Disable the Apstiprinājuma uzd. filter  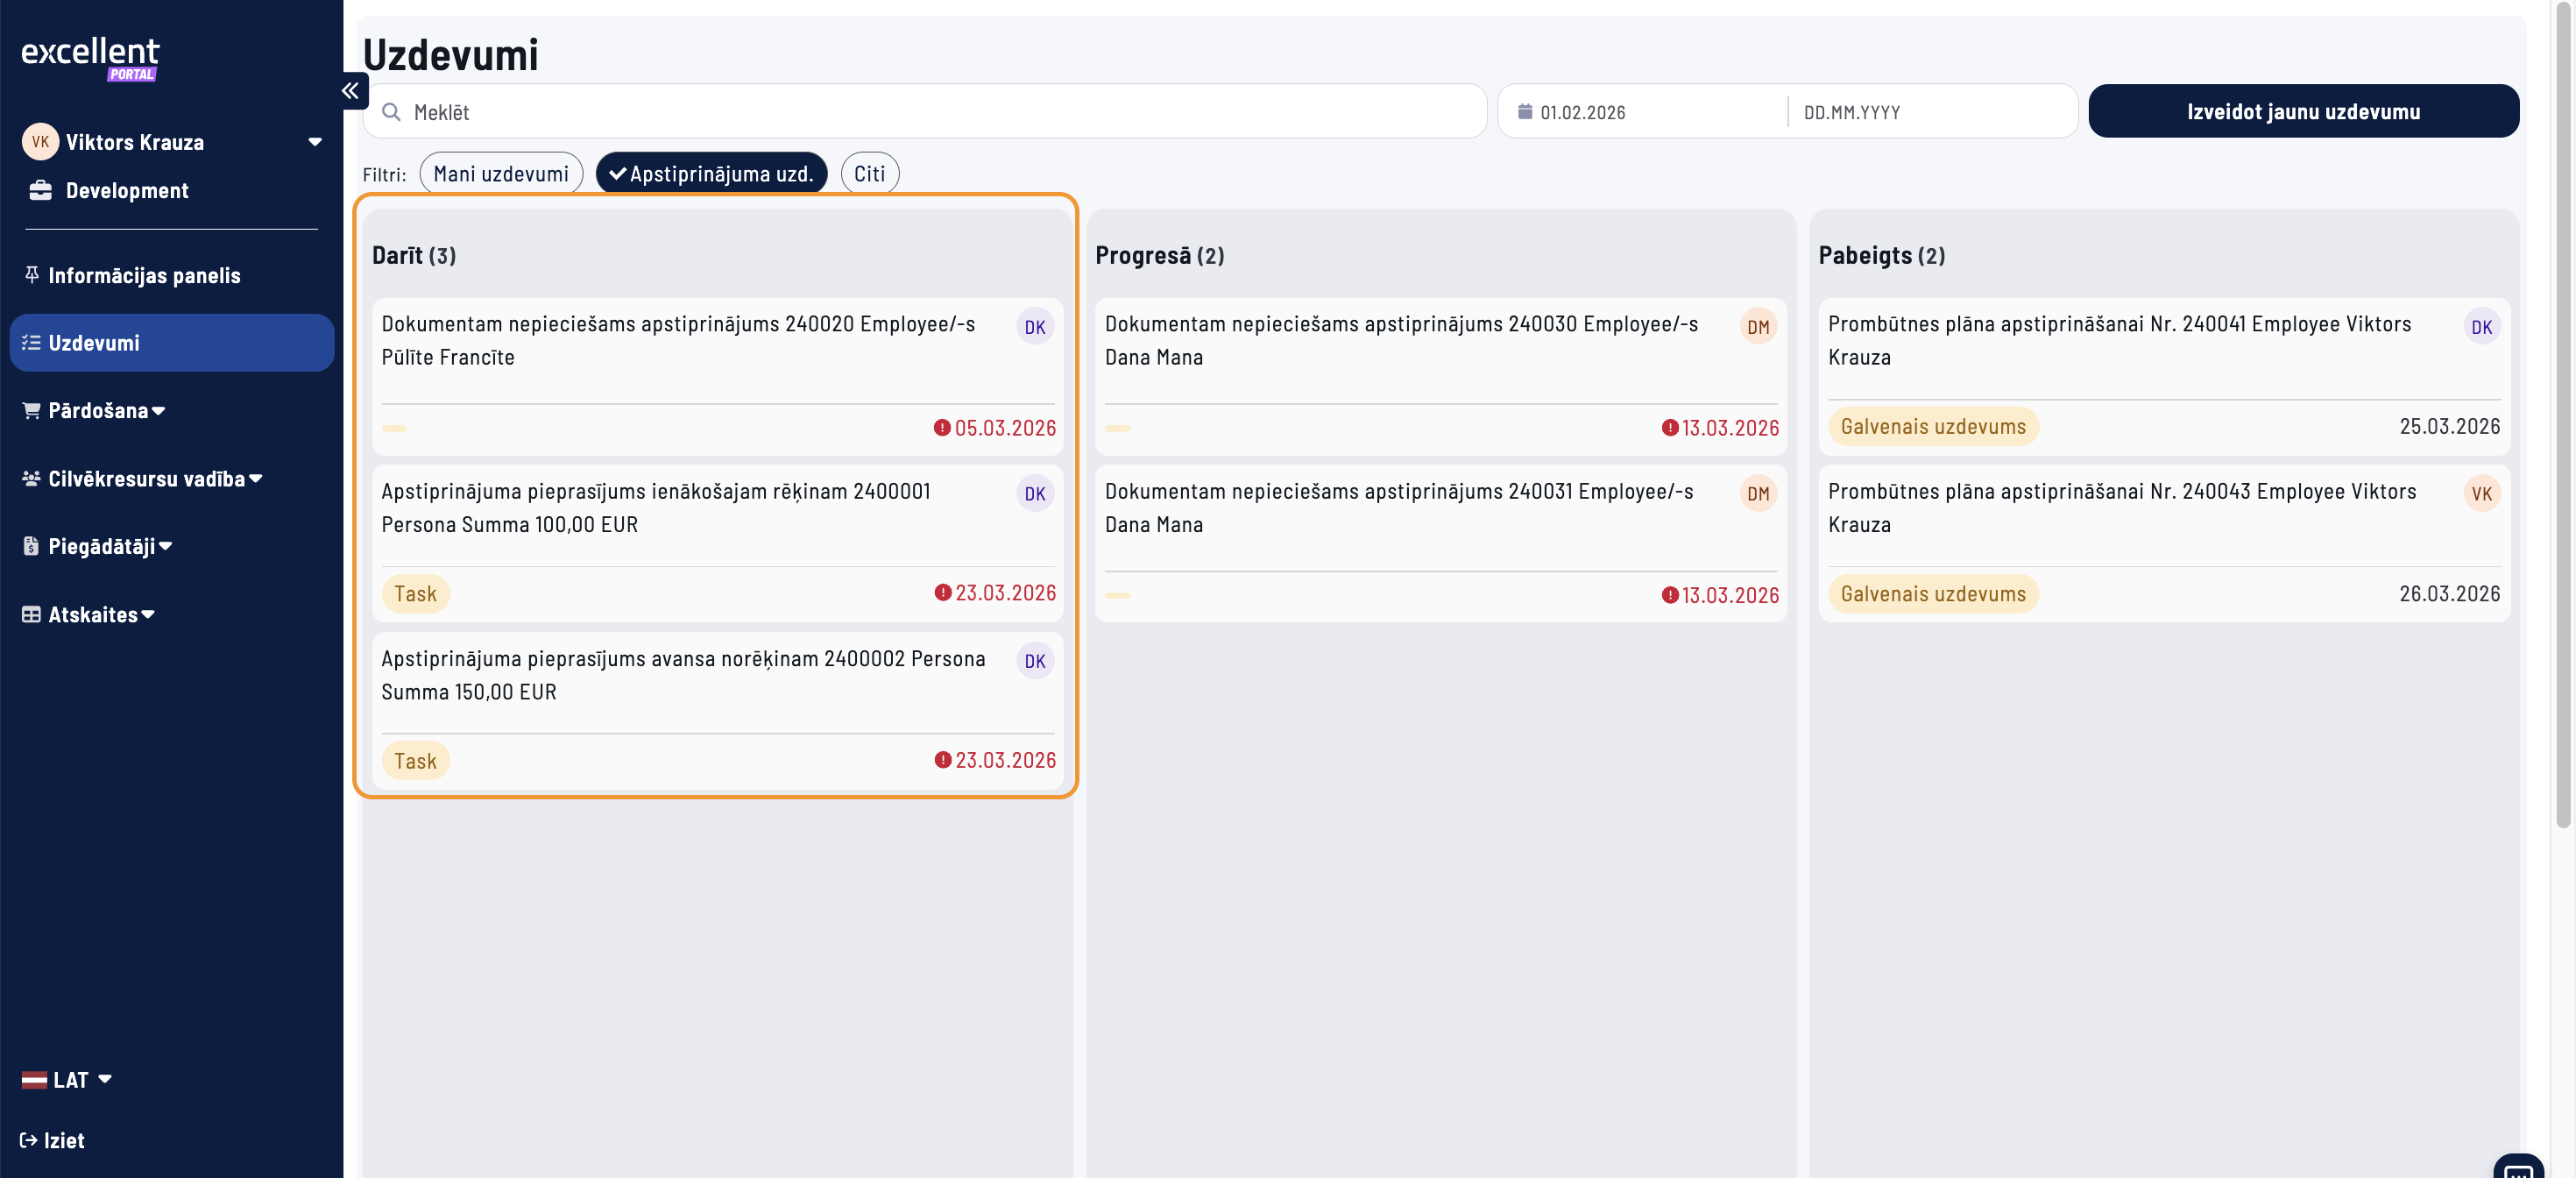[x=711, y=174]
